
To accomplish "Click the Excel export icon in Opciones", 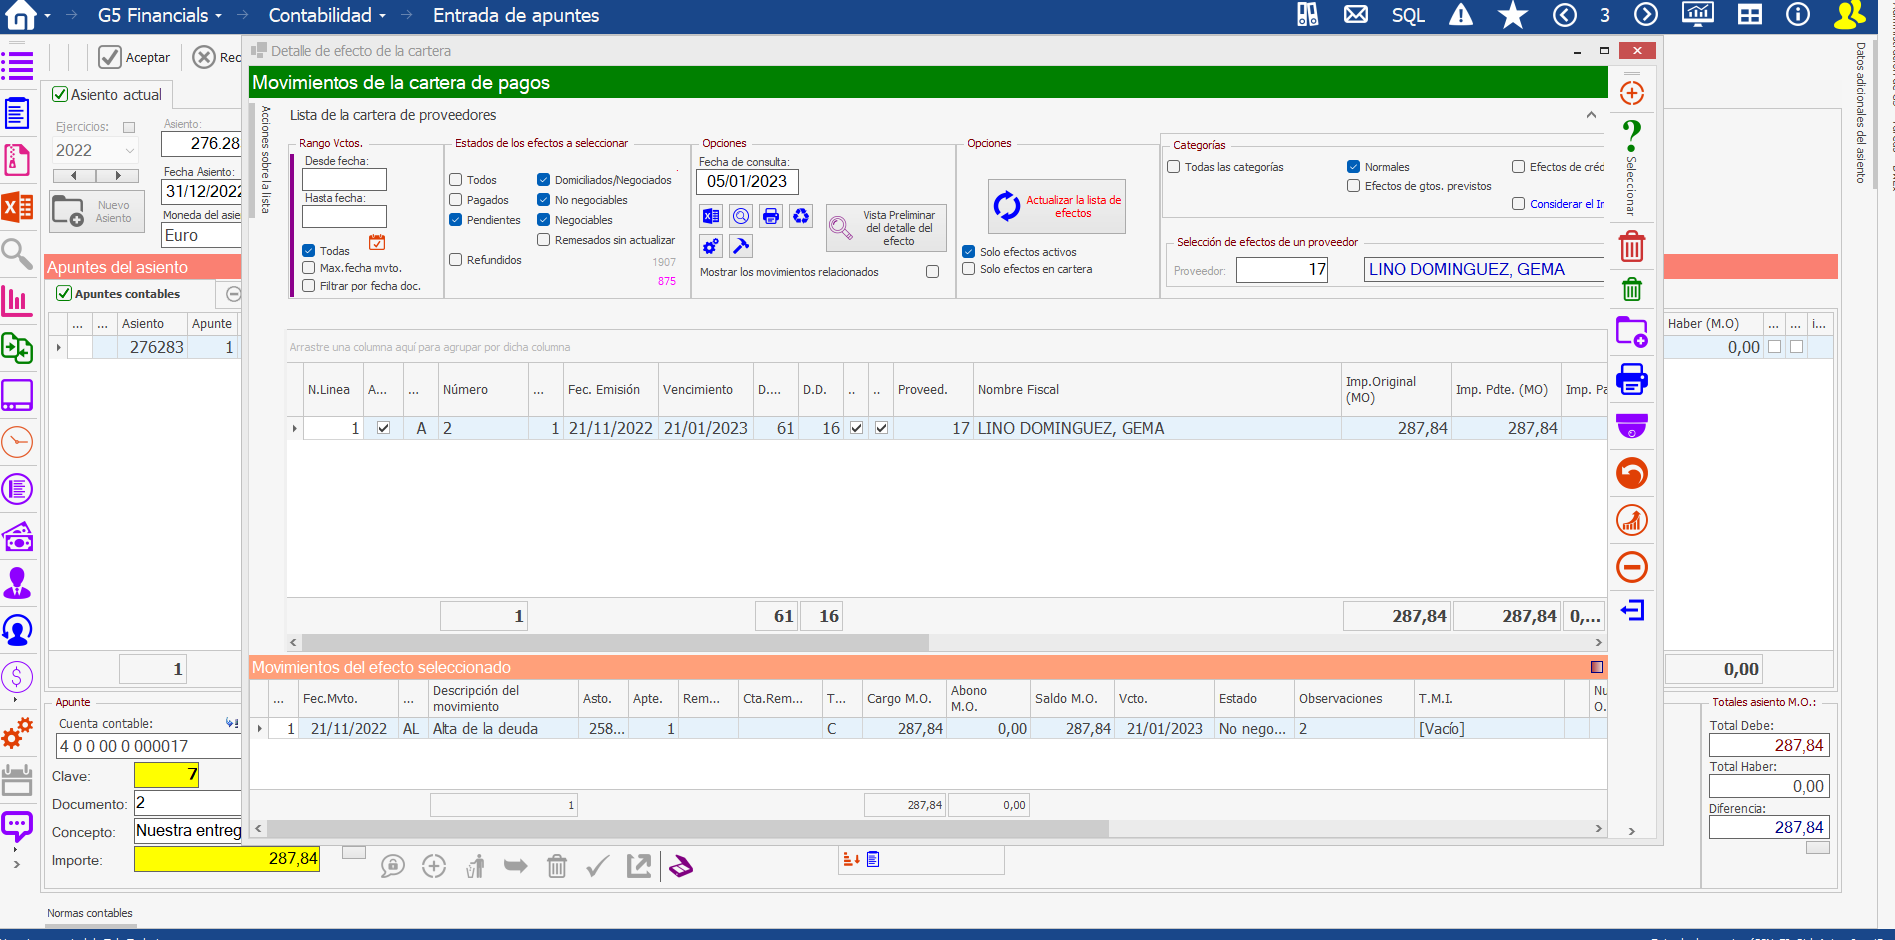I will coord(711,216).
